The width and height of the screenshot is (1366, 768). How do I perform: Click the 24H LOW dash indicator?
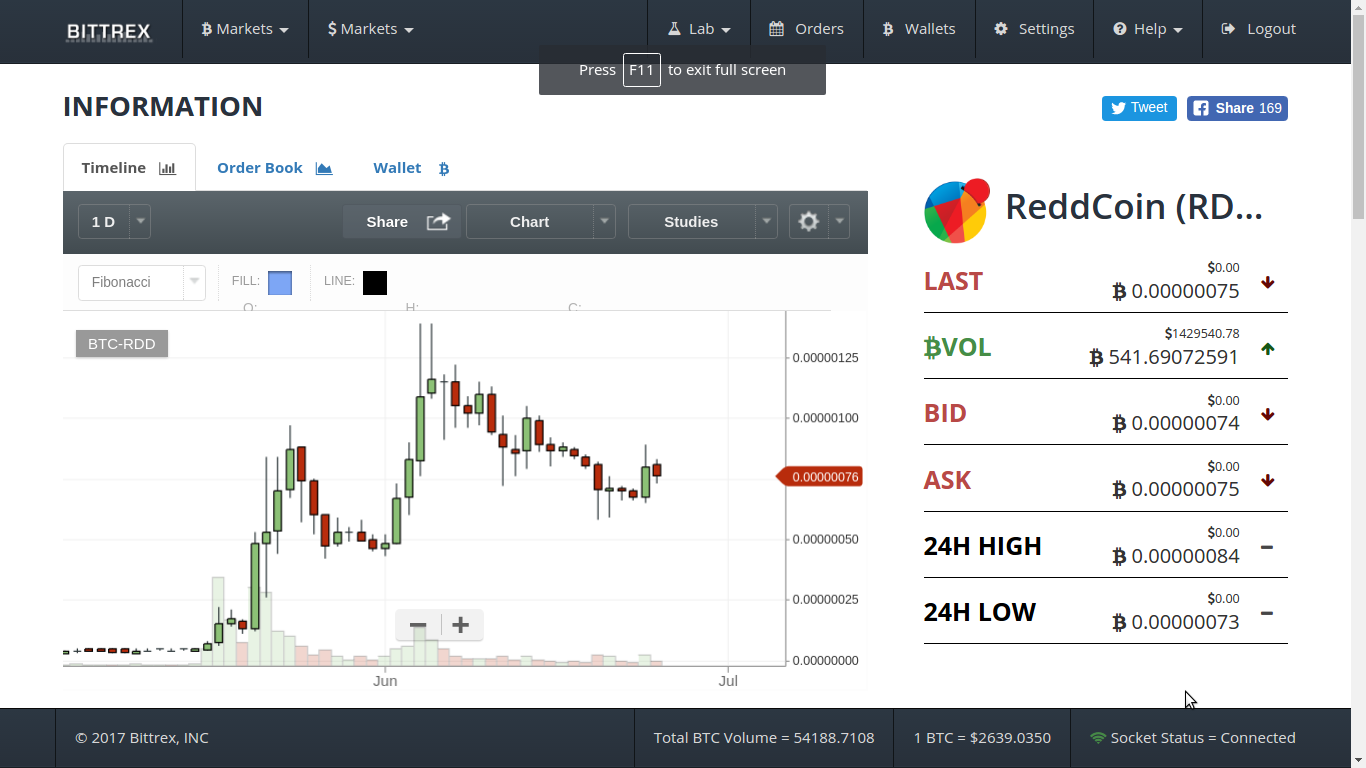coord(1267,613)
